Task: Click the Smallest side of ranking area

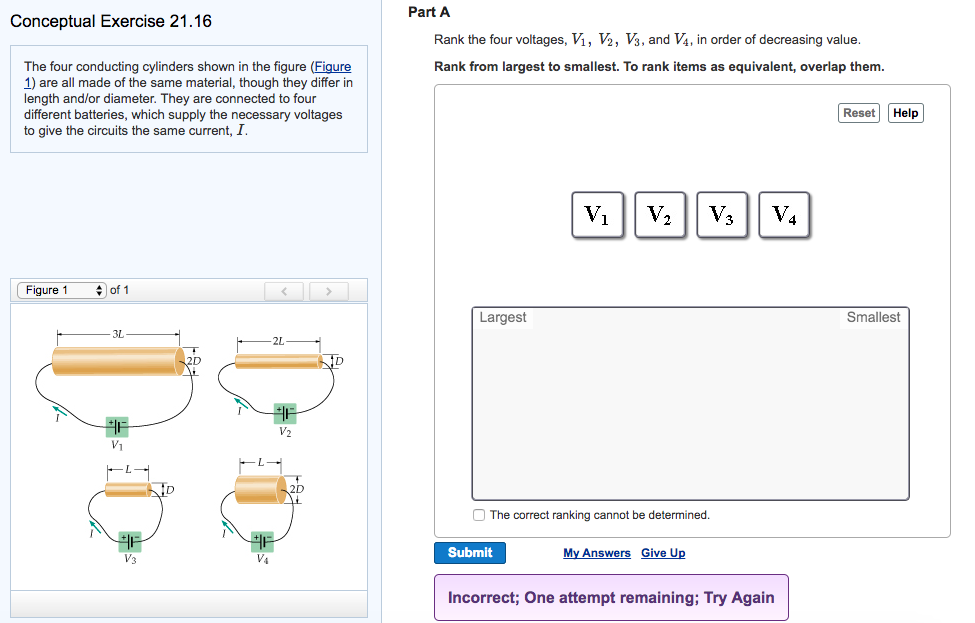Action: point(873,317)
